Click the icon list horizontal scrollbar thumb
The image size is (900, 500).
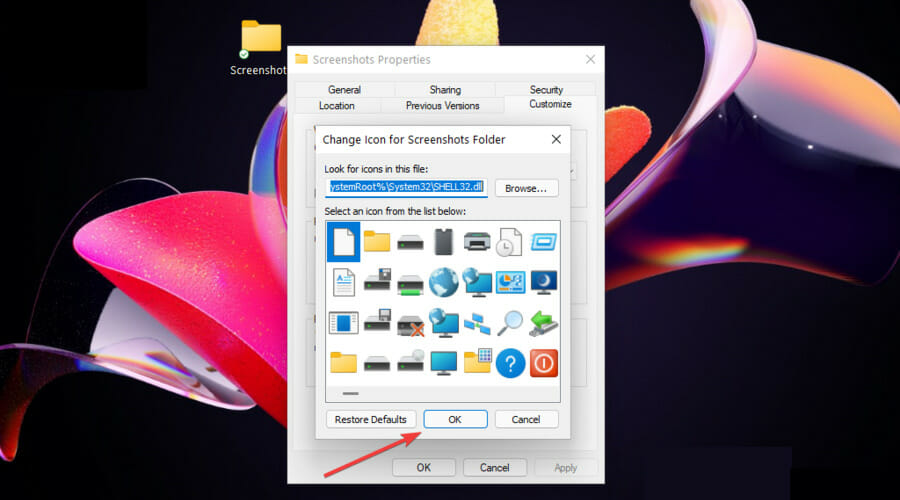pyautogui.click(x=350, y=393)
